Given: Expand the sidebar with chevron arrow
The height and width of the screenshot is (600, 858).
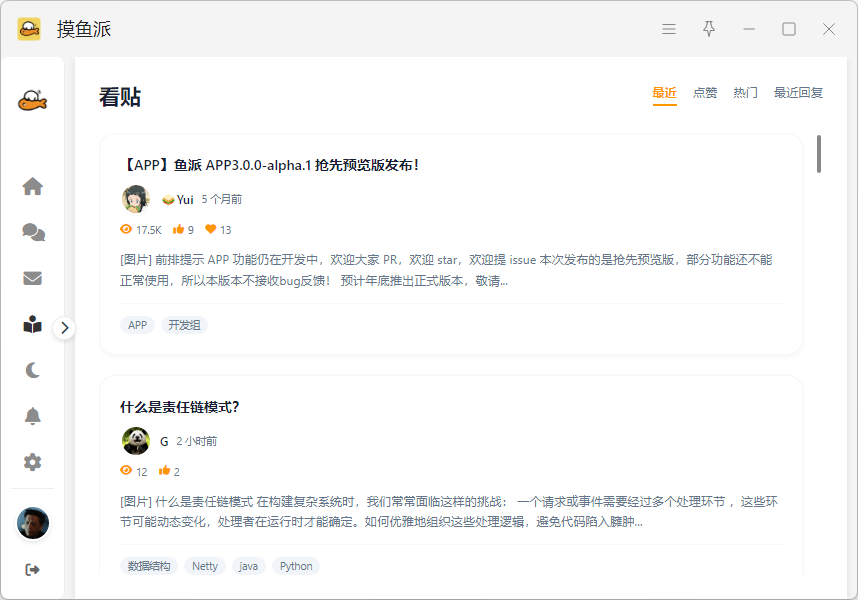Looking at the screenshot, I should pos(65,328).
